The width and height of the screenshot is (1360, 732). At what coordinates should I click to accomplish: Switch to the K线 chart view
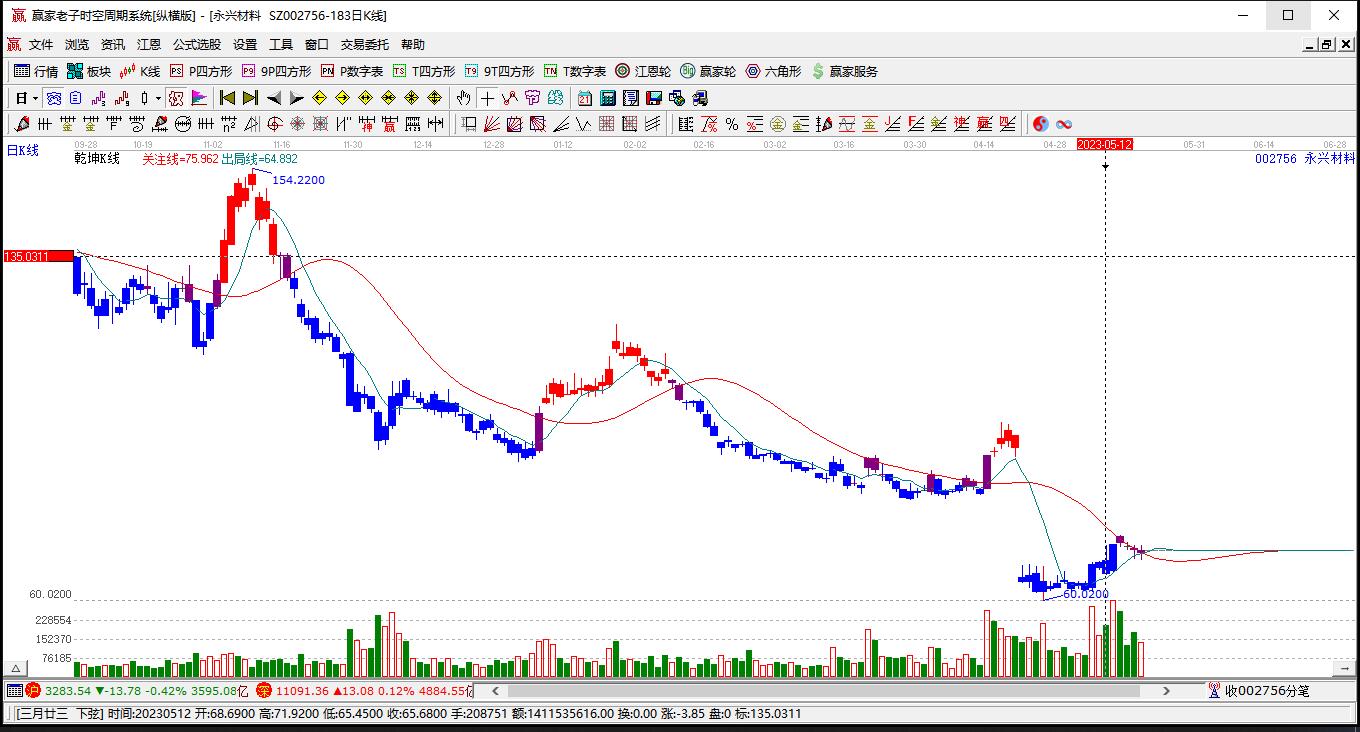140,71
